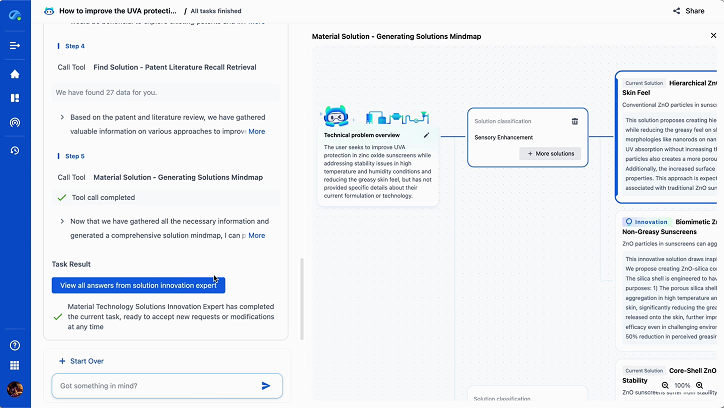Go to Home in the sidebar
The image size is (724, 408).
tap(15, 74)
